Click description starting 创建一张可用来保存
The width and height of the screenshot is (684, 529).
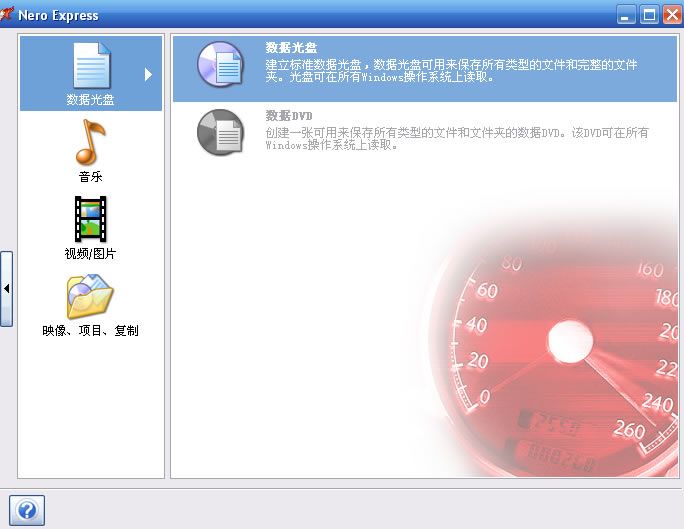pos(457,139)
